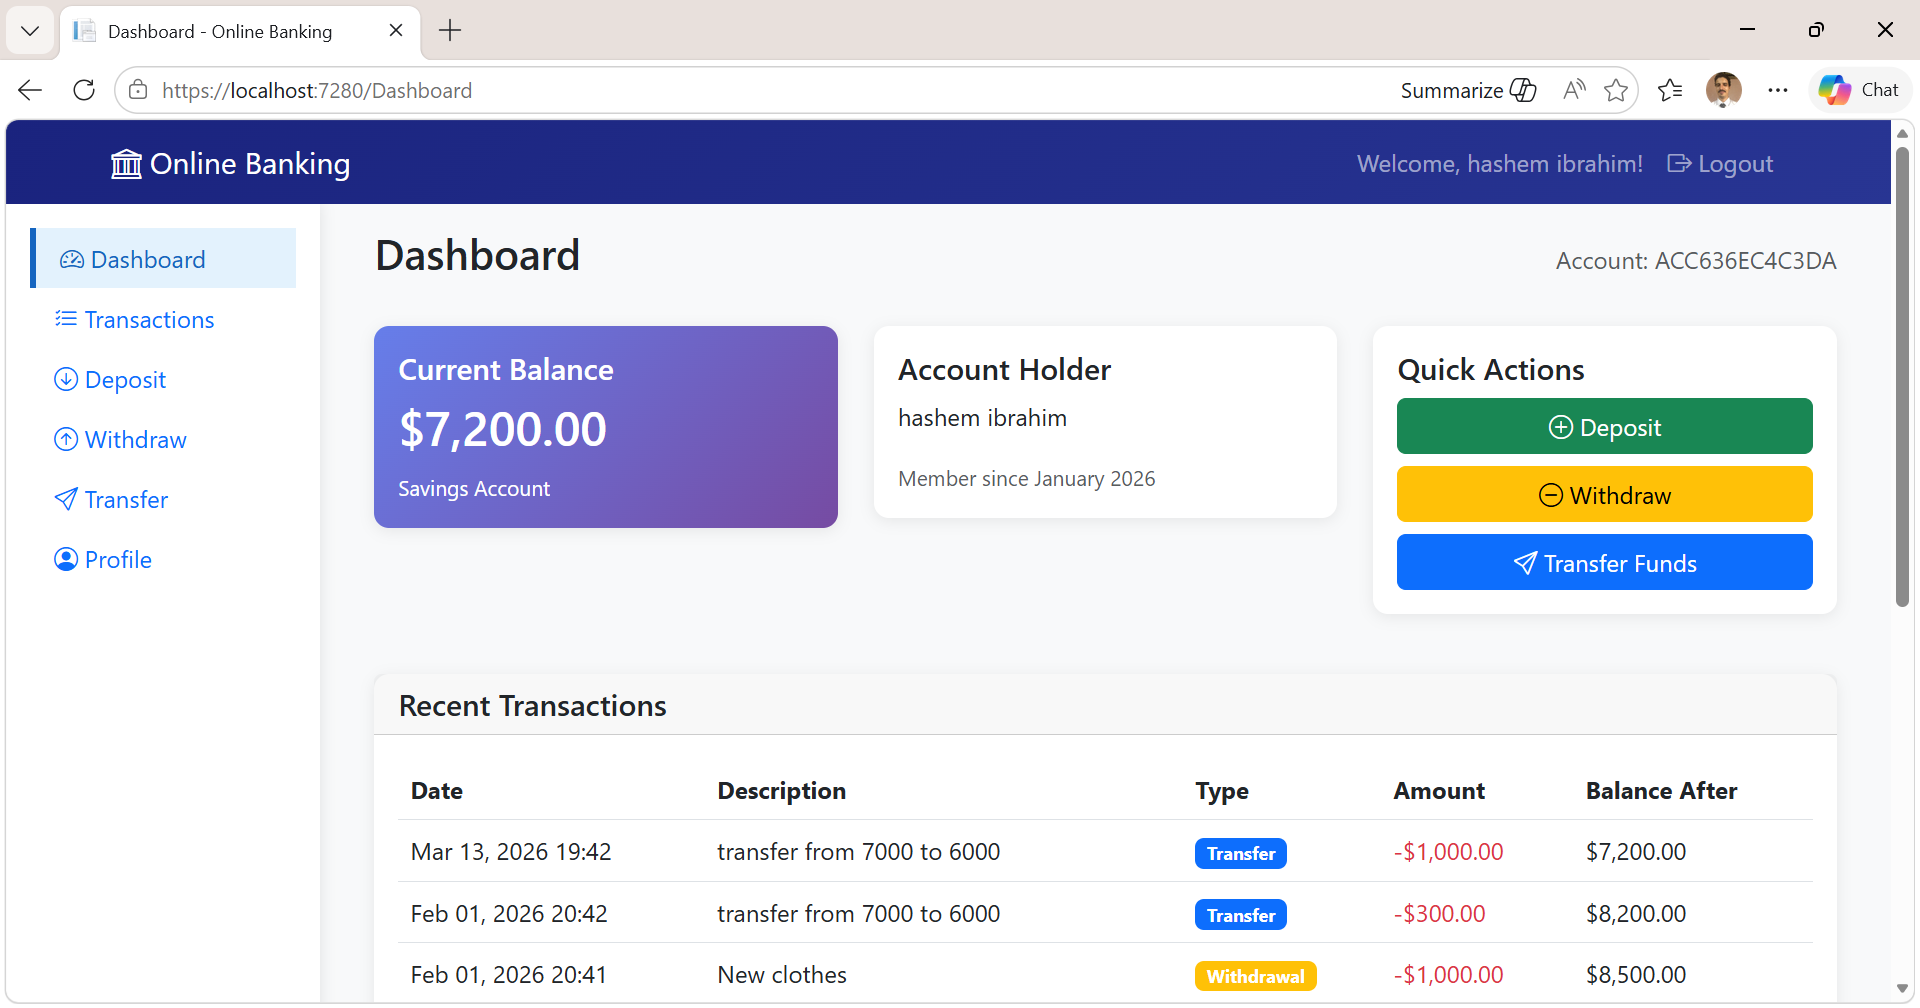Click the site information lock icon
1920x1008 pixels.
click(x=139, y=90)
